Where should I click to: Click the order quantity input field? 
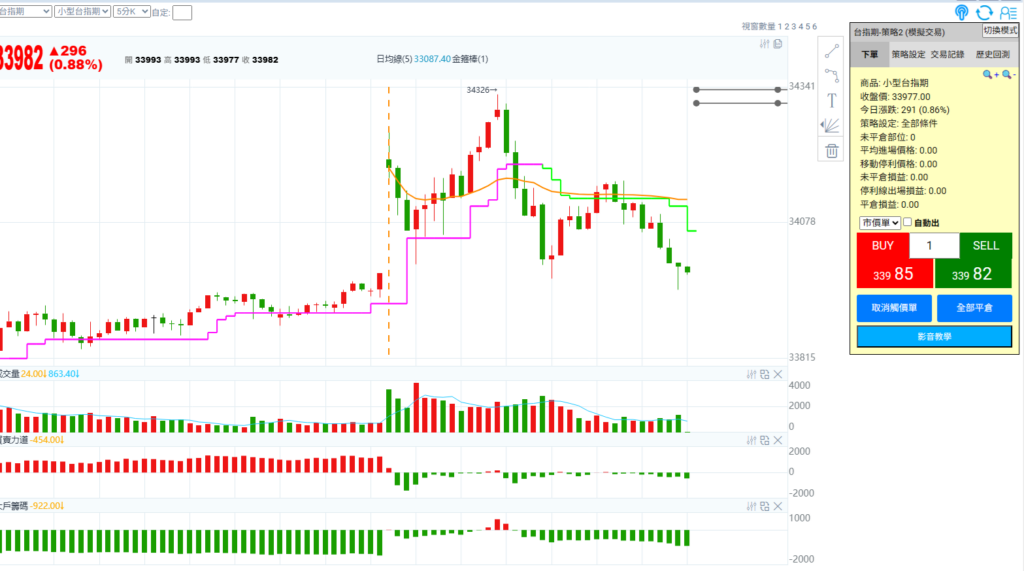(934, 246)
